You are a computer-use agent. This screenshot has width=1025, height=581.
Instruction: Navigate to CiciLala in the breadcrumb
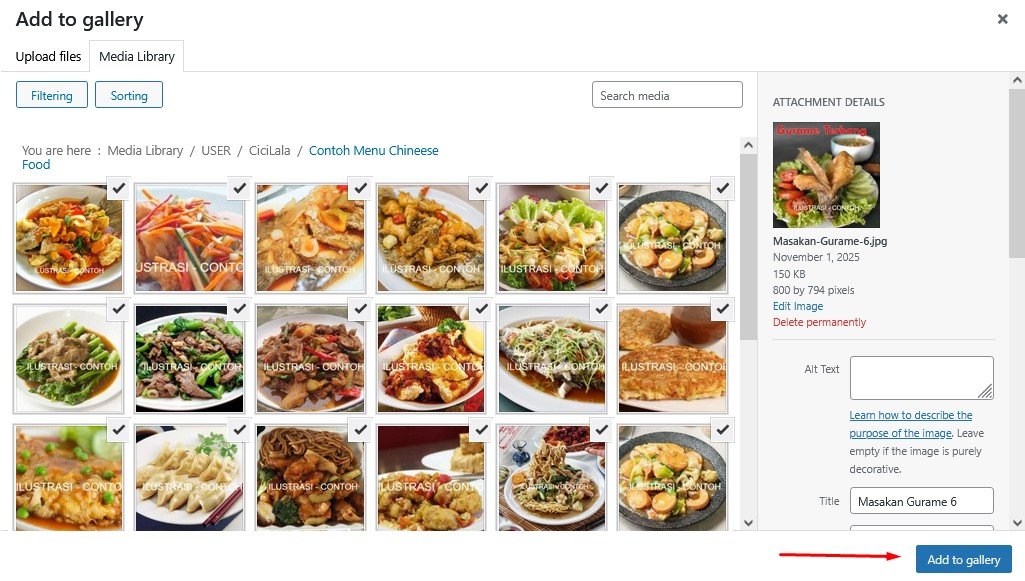point(269,150)
